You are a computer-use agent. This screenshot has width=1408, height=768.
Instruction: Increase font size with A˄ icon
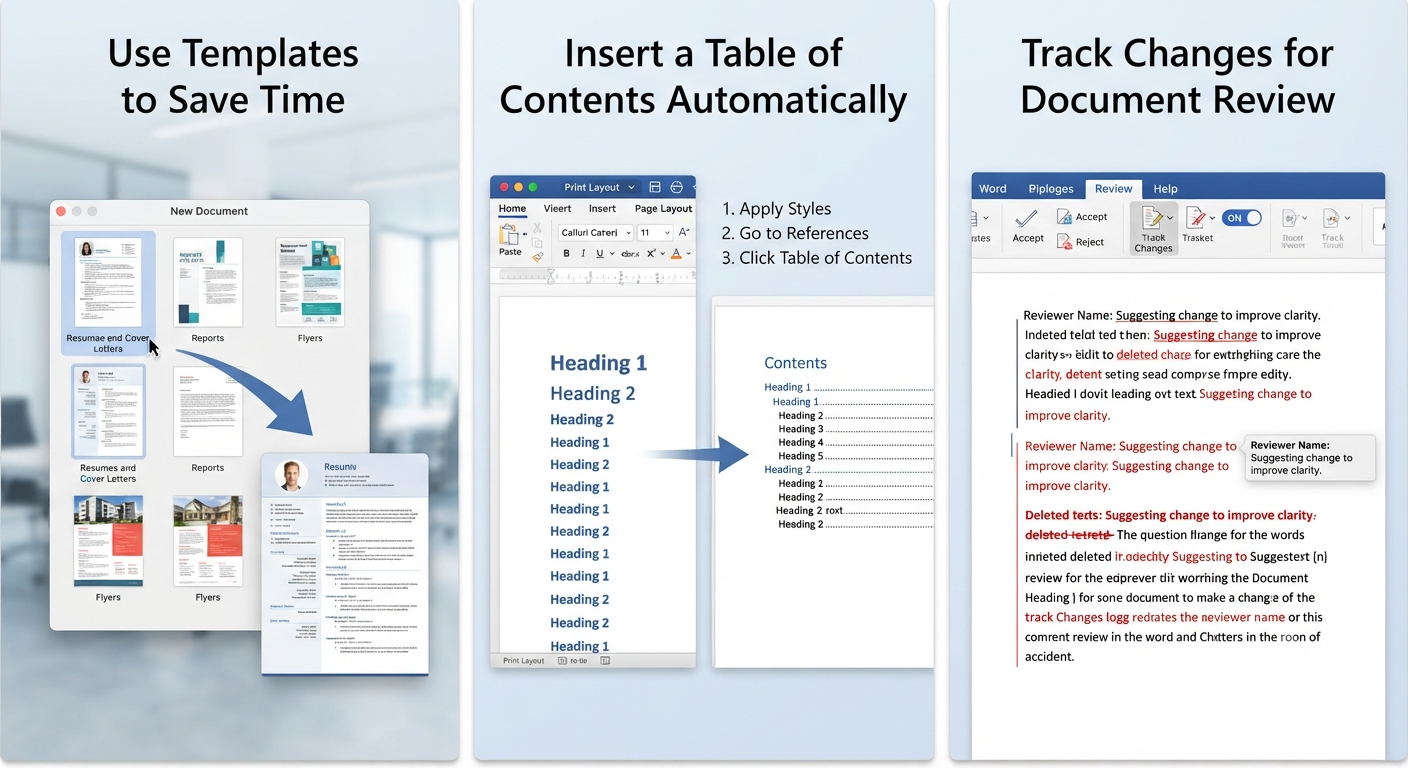pyautogui.click(x=684, y=232)
